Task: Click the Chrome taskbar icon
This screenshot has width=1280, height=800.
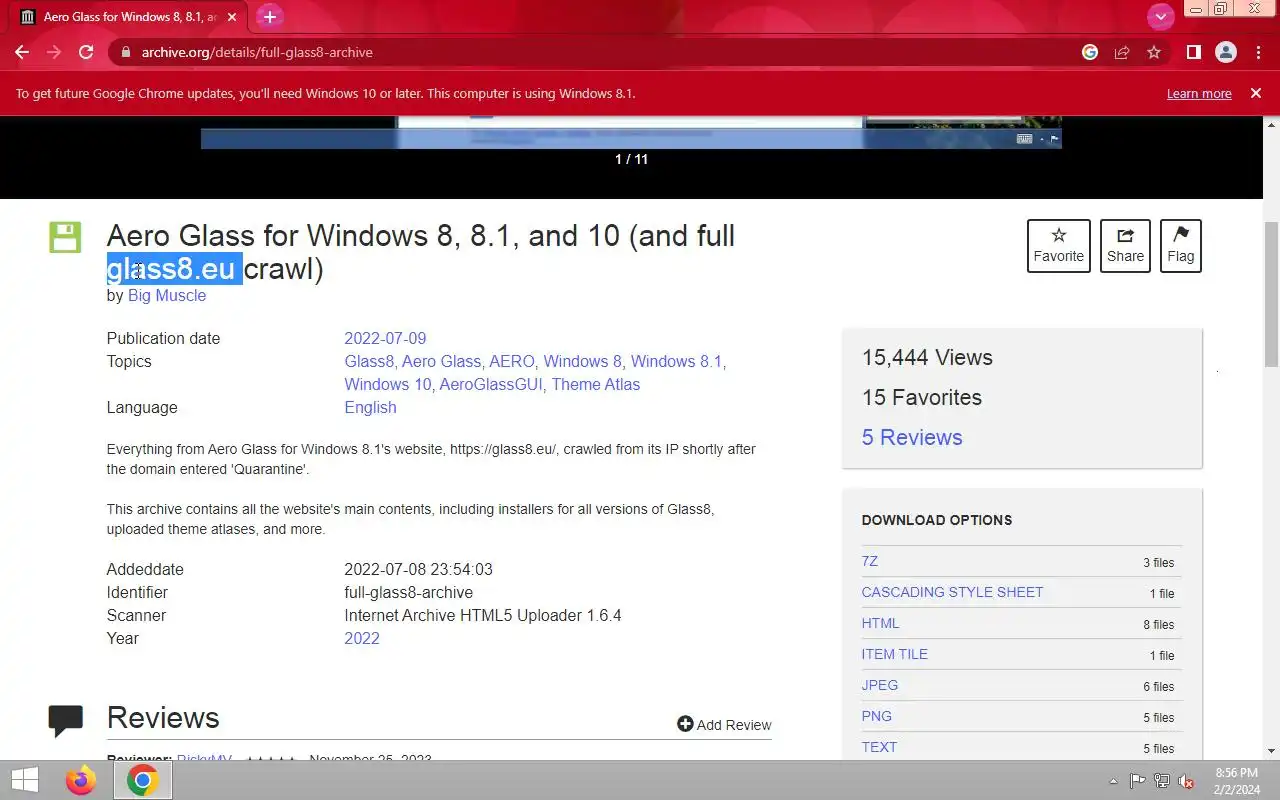Action: point(142,780)
